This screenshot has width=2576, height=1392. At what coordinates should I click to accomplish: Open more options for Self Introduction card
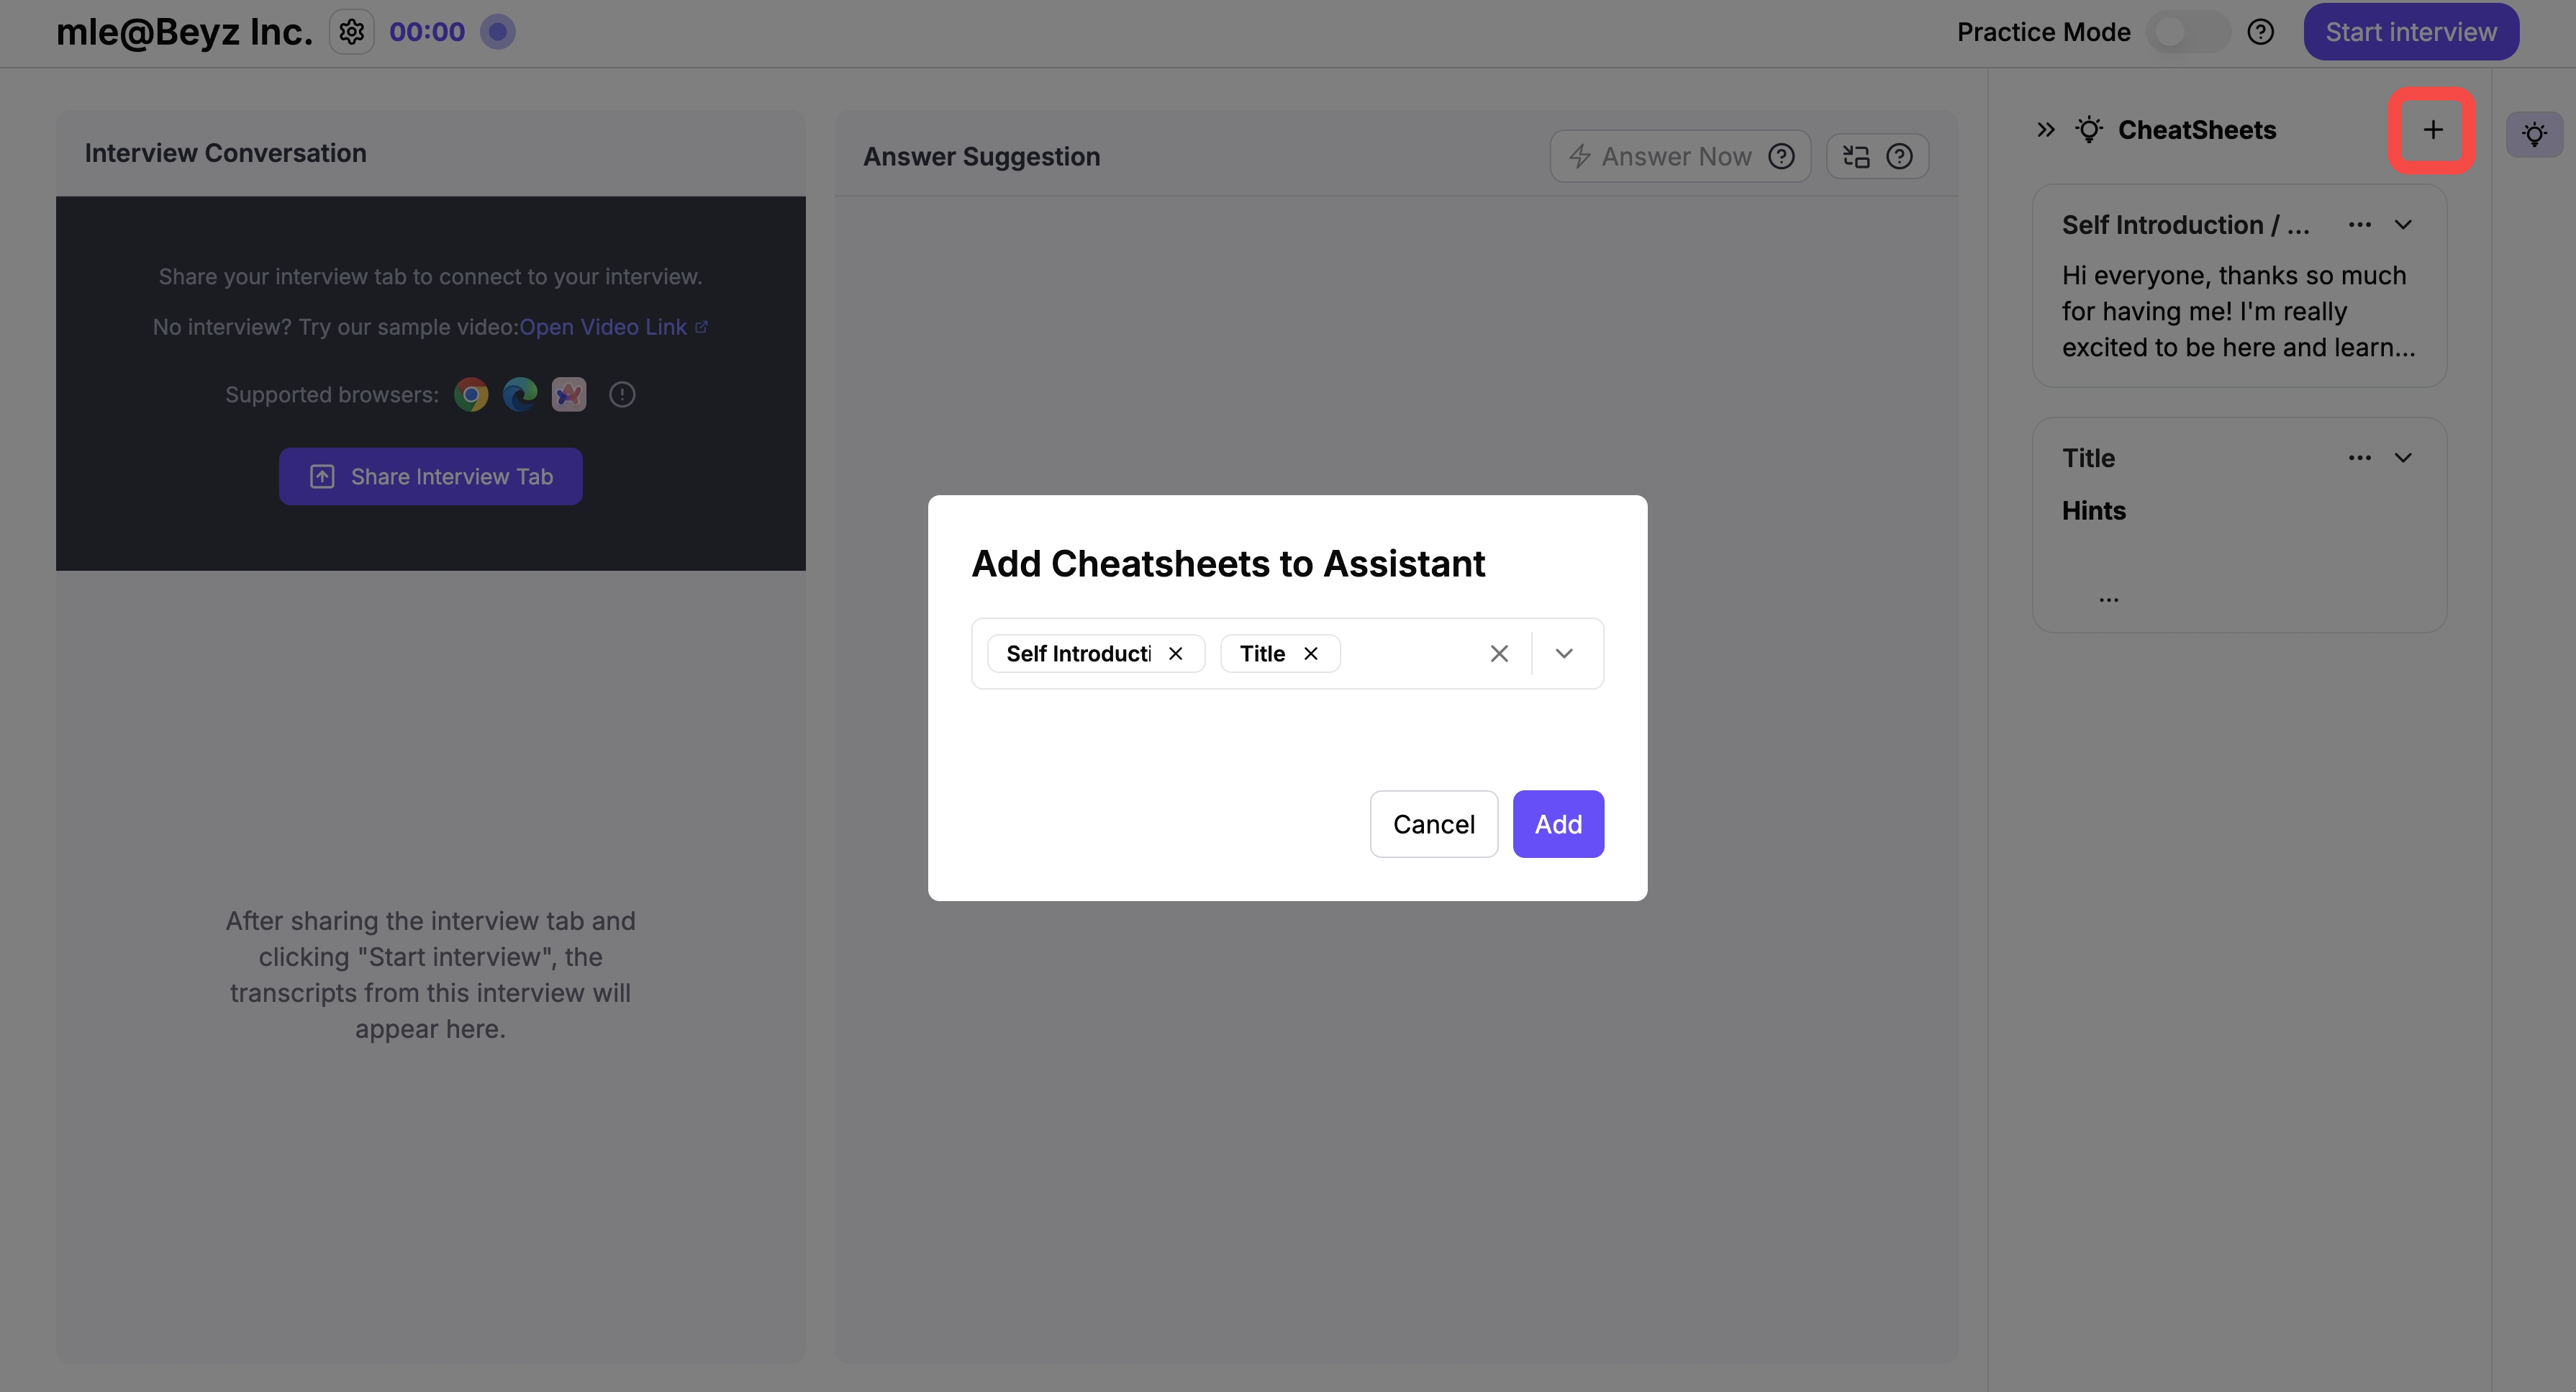coord(2359,225)
